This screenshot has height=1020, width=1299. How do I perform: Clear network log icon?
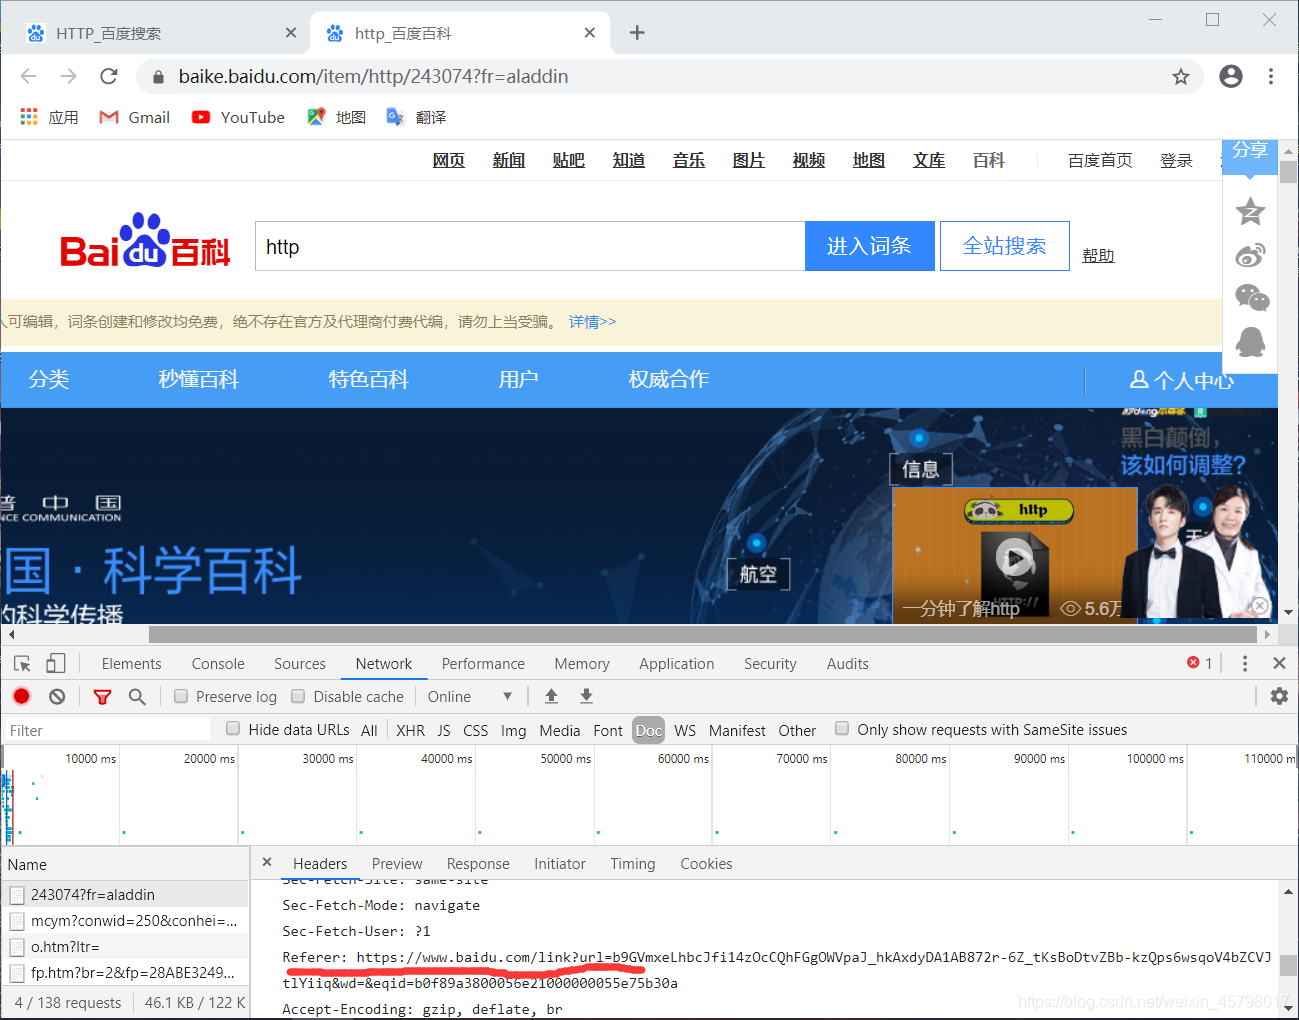(x=57, y=696)
